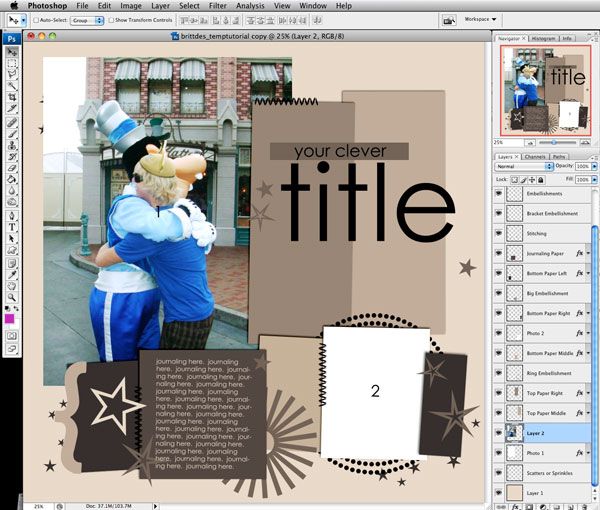This screenshot has width=600, height=510.
Task: Open the Workspace dropdown
Action: click(480, 19)
